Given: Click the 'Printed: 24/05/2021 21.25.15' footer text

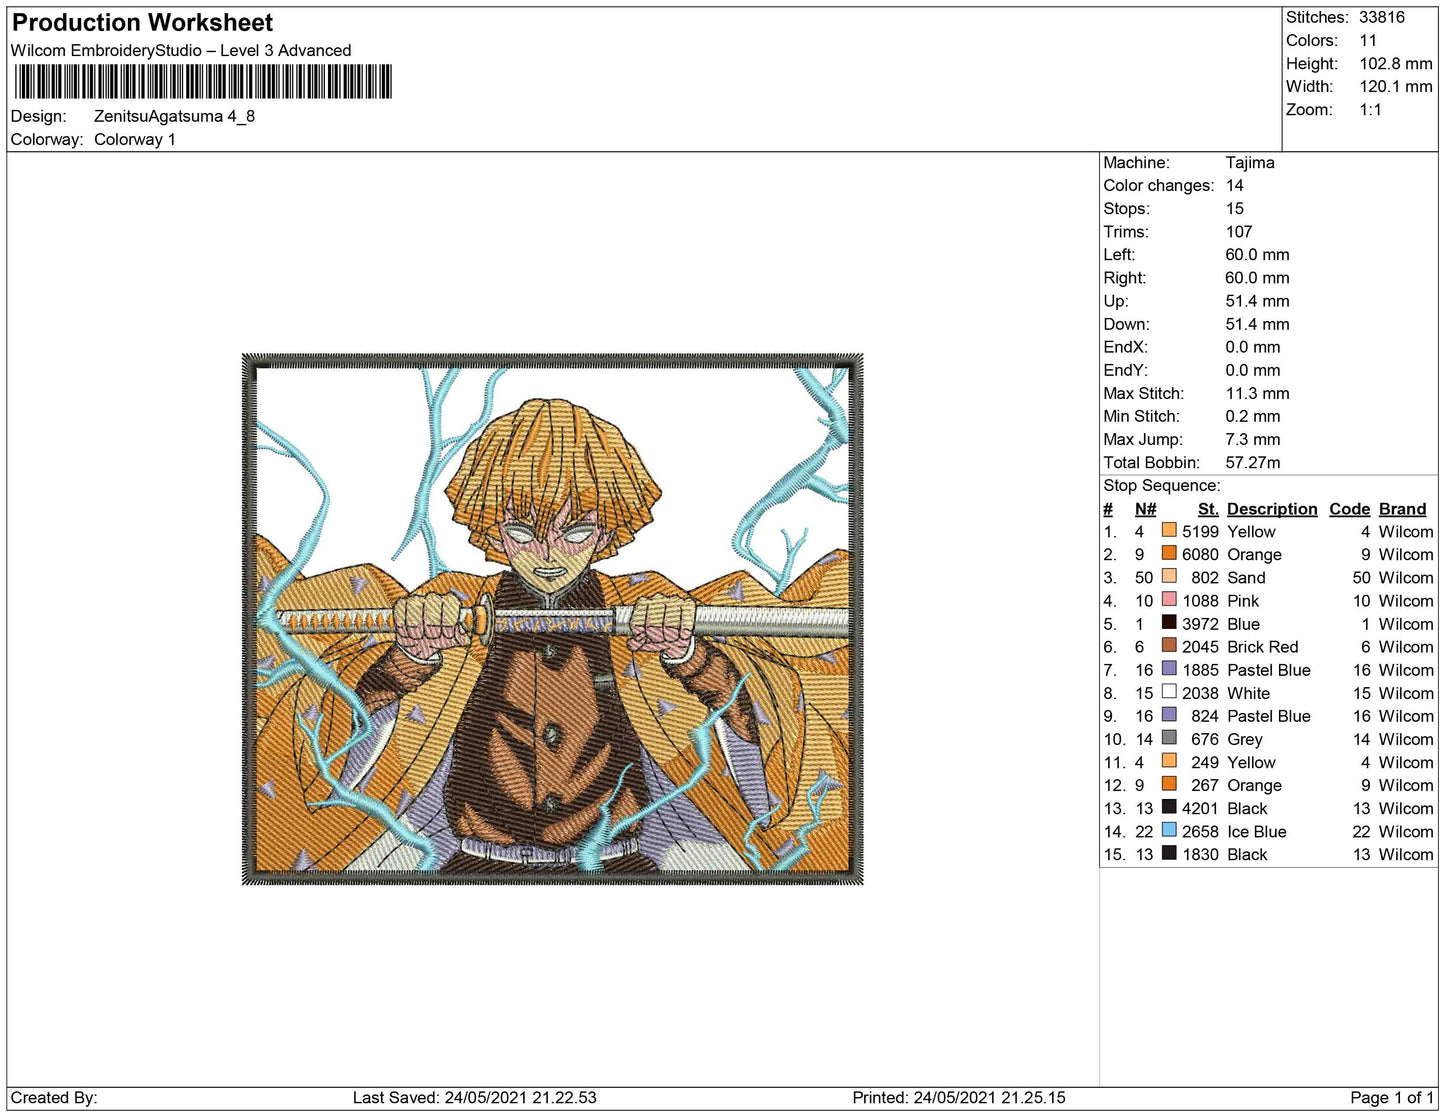Looking at the screenshot, I should pyautogui.click(x=959, y=1097).
